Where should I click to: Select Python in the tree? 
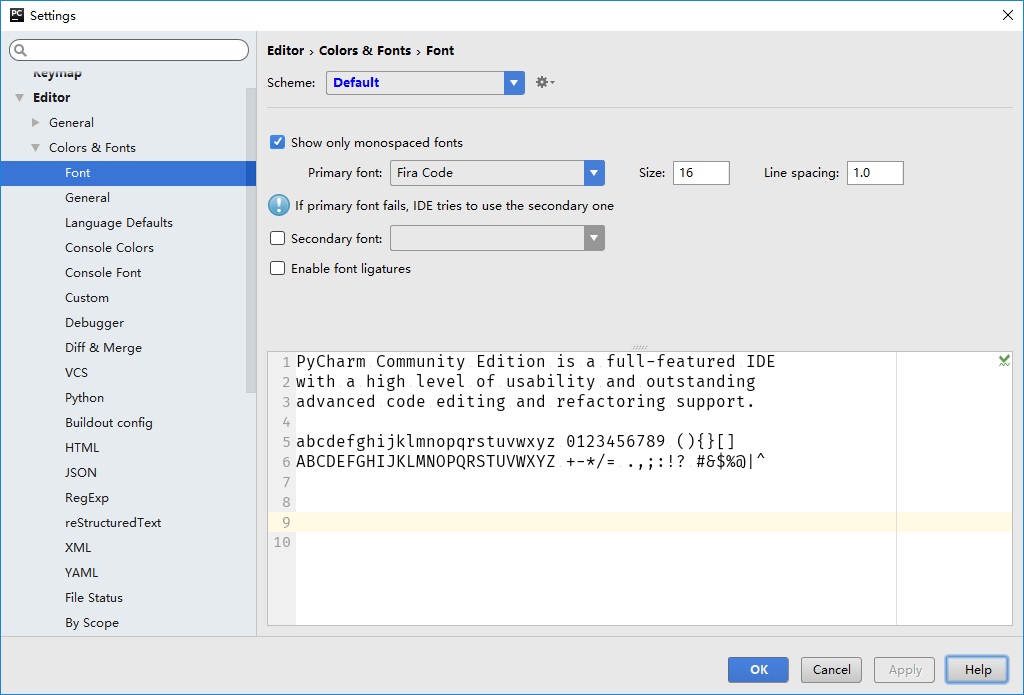pyautogui.click(x=84, y=398)
